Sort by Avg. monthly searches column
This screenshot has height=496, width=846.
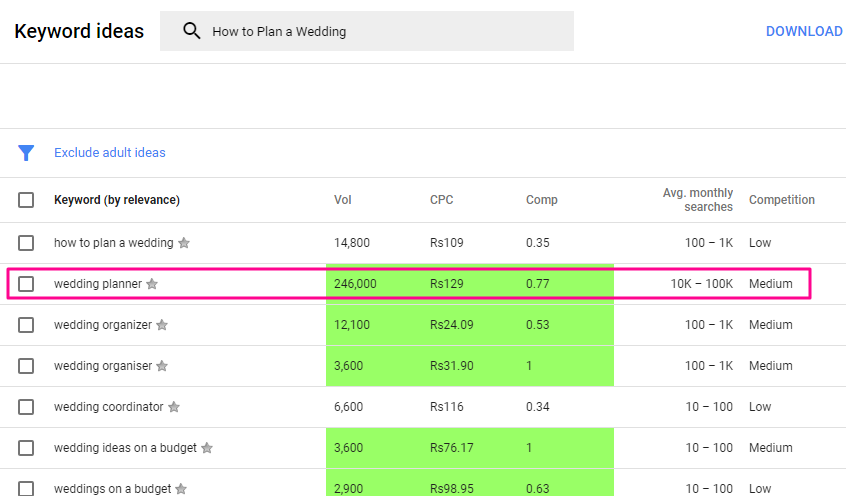tap(698, 200)
